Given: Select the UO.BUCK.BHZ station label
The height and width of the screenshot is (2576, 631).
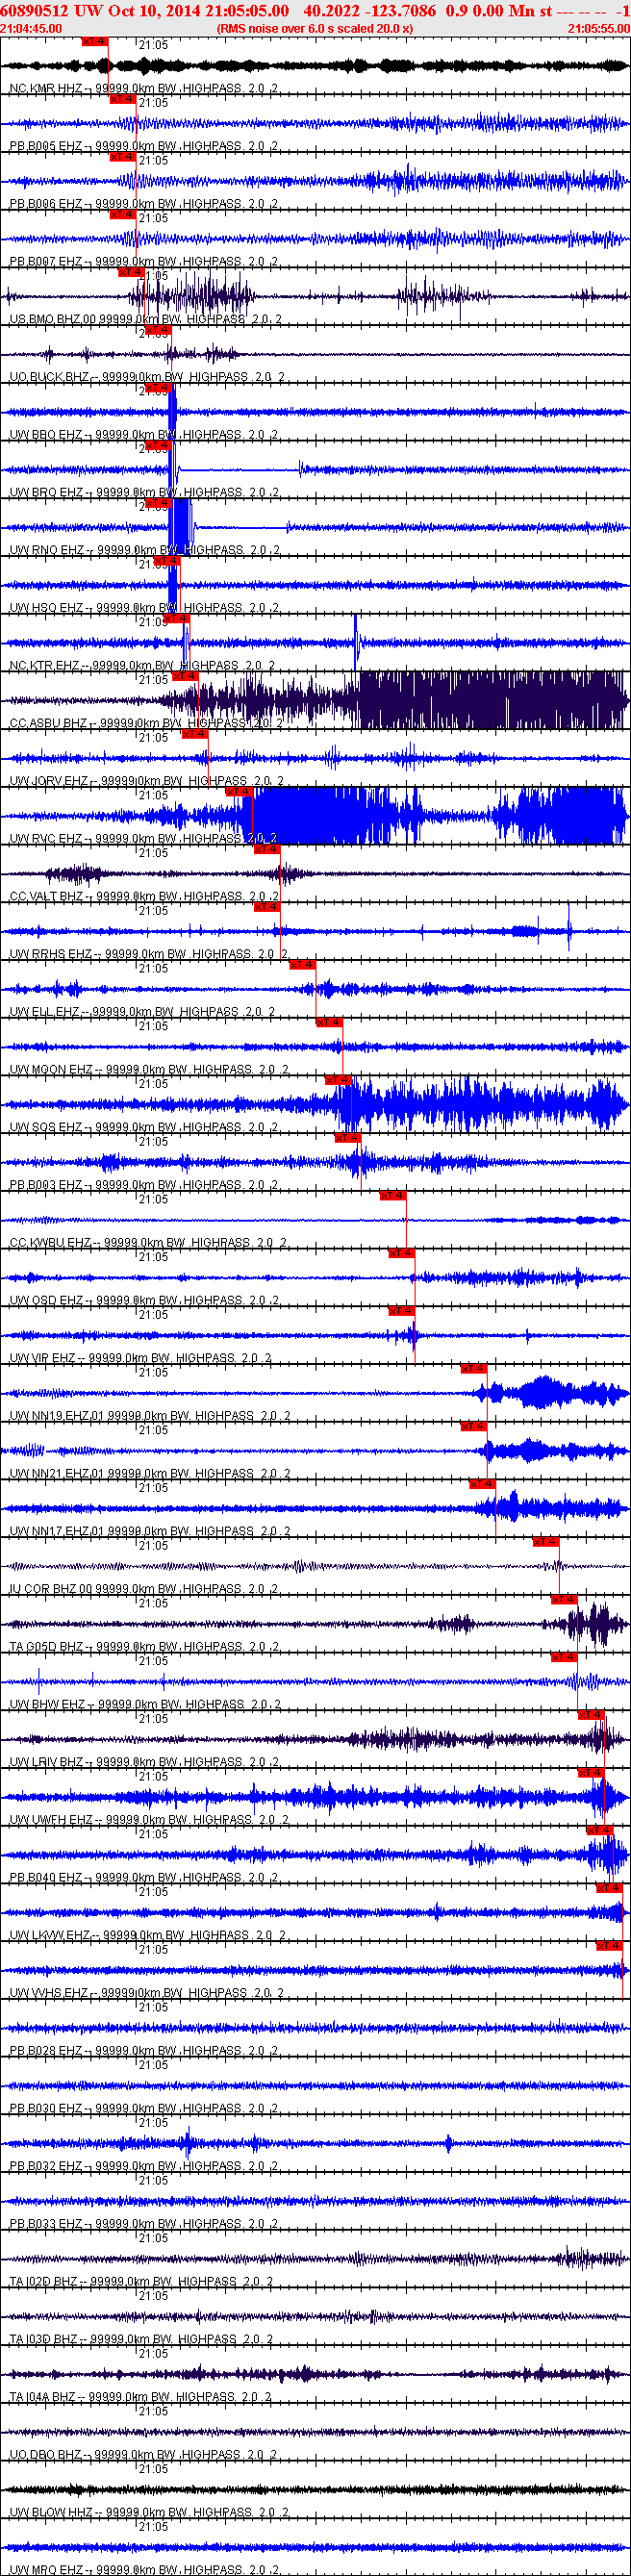Looking at the screenshot, I should coord(148,377).
